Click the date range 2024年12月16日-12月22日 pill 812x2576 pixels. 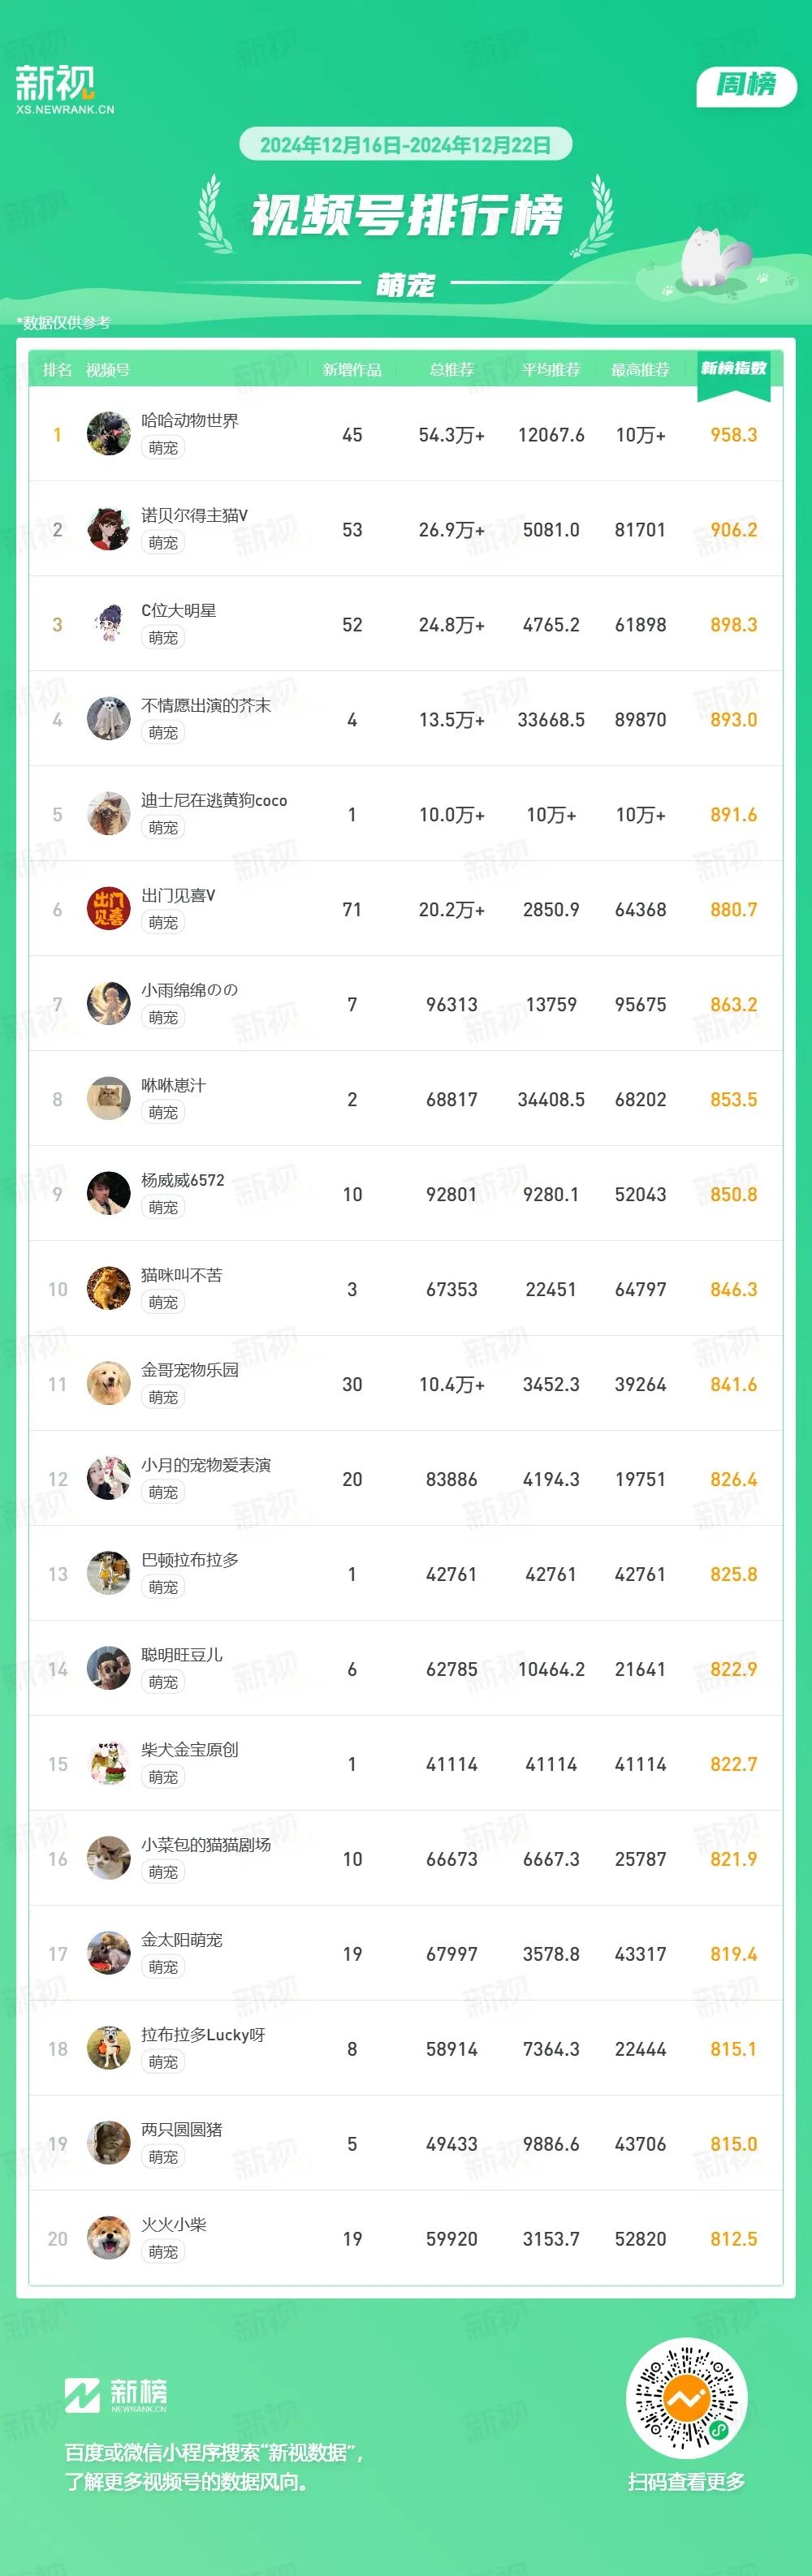click(x=405, y=145)
